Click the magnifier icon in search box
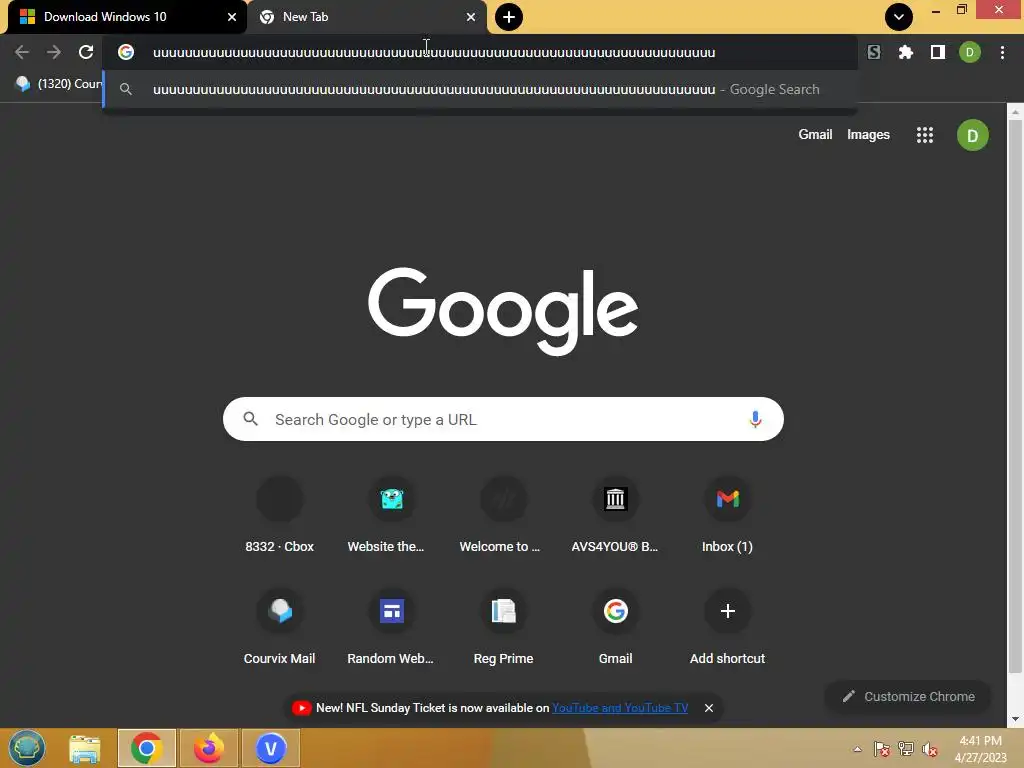This screenshot has height=768, width=1024. click(x=251, y=419)
